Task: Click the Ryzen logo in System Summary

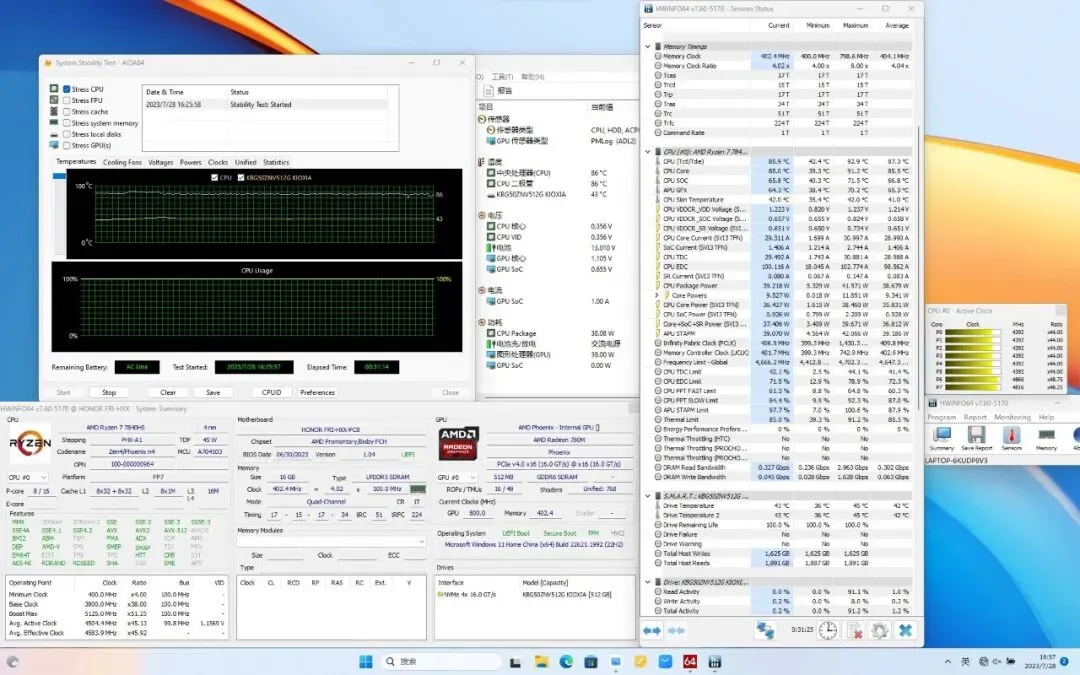Action: (30, 444)
